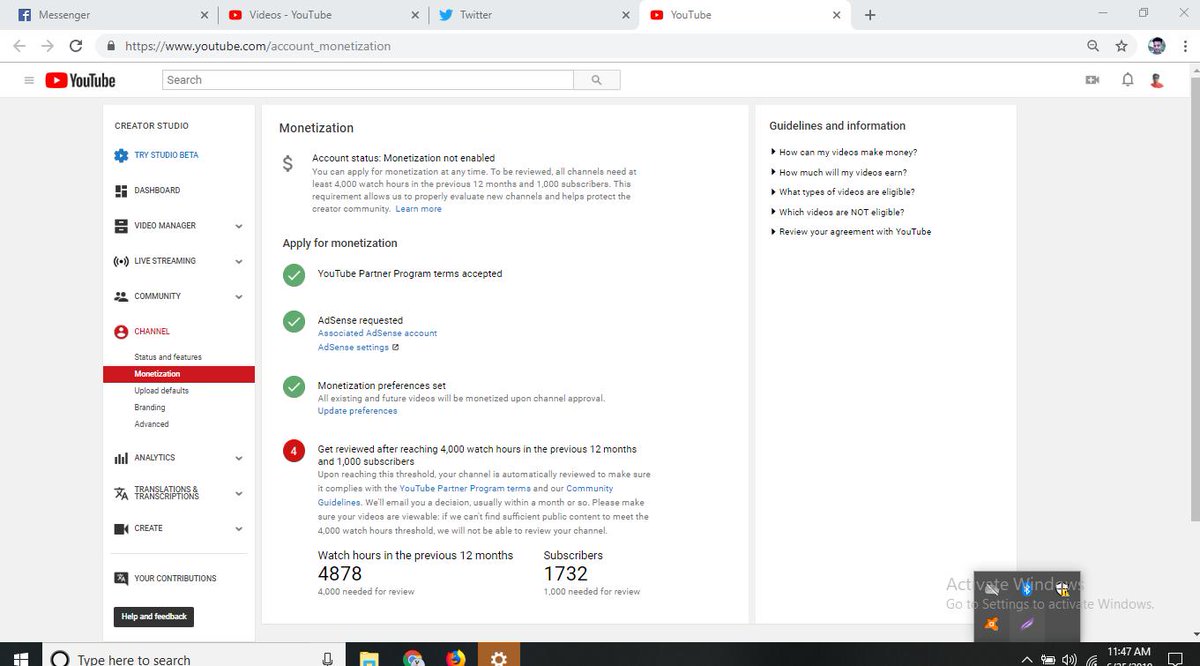Open Upload defaults in Channel menu
Viewport: 1200px width, 666px height.
tap(162, 391)
